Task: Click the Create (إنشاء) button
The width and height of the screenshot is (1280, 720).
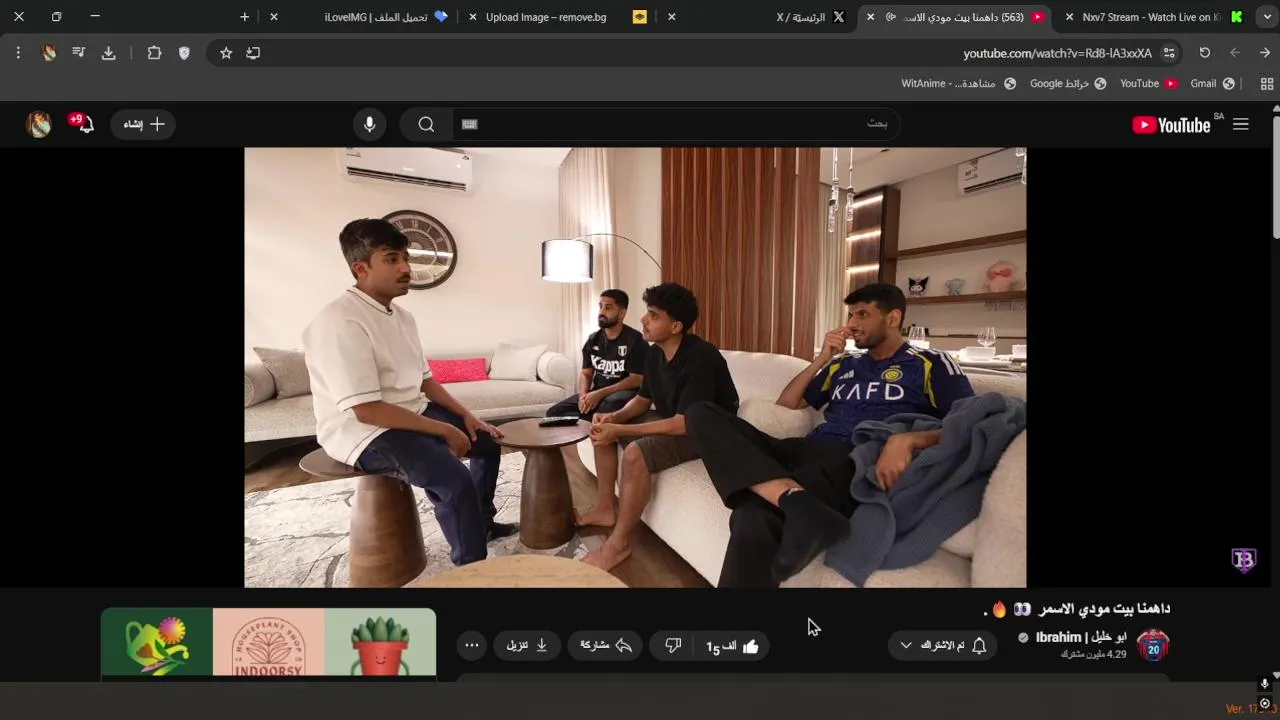Action: [143, 124]
